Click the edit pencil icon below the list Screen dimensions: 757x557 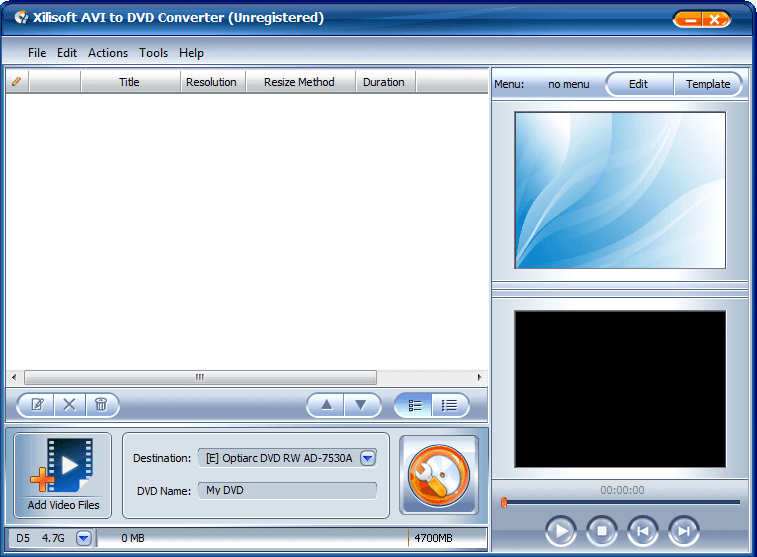coord(37,404)
